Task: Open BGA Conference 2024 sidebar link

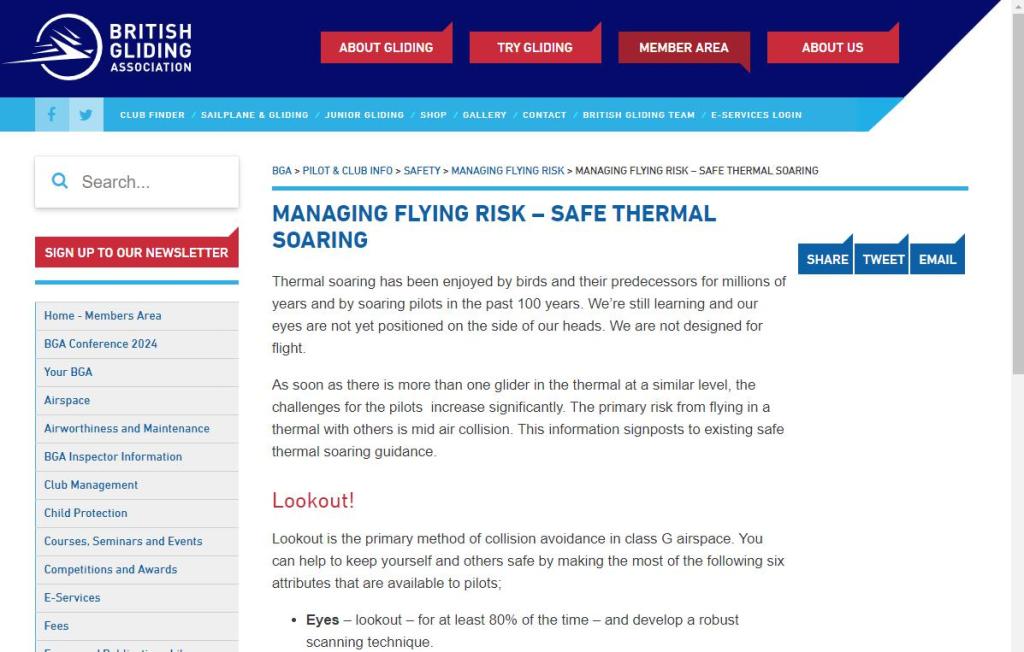Action: [x=101, y=344]
